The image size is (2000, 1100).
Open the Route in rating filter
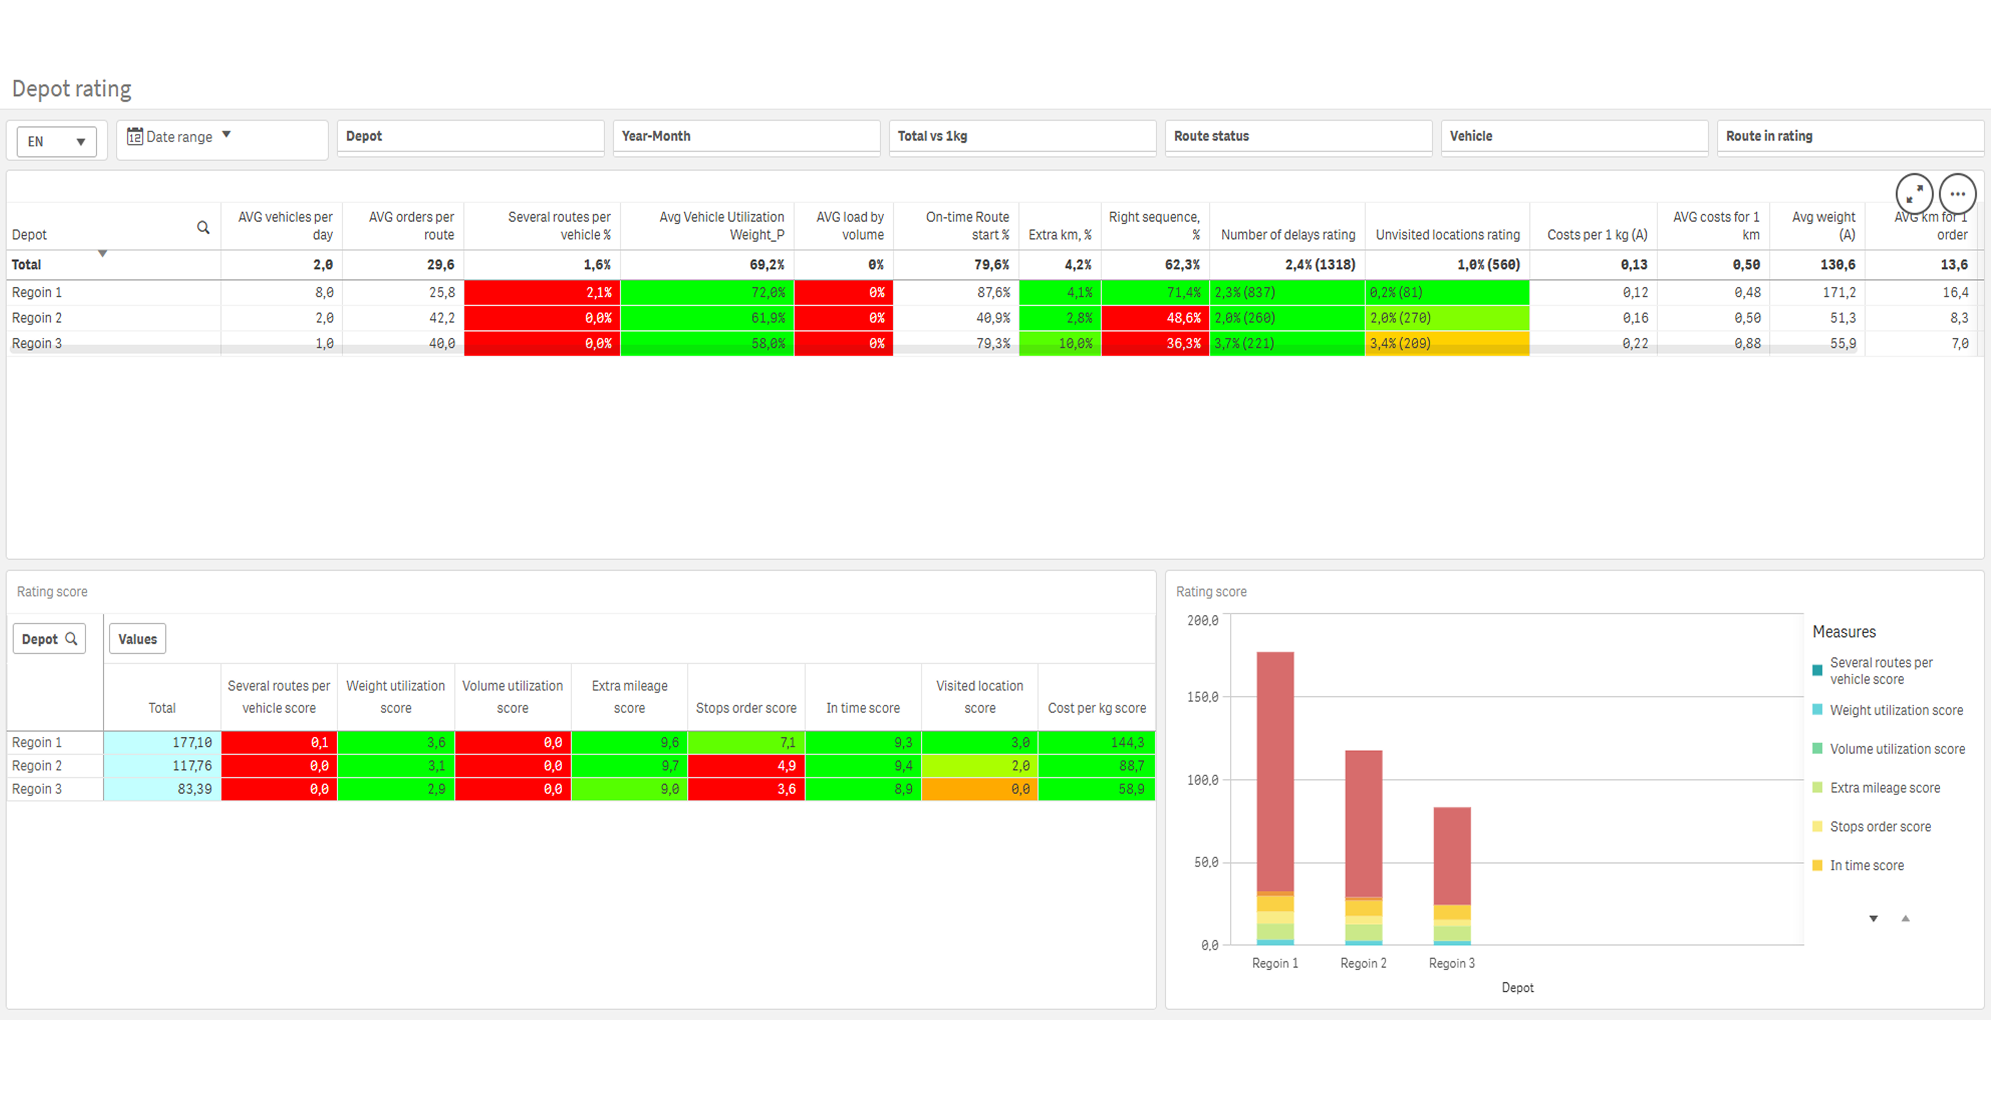[x=1850, y=137]
